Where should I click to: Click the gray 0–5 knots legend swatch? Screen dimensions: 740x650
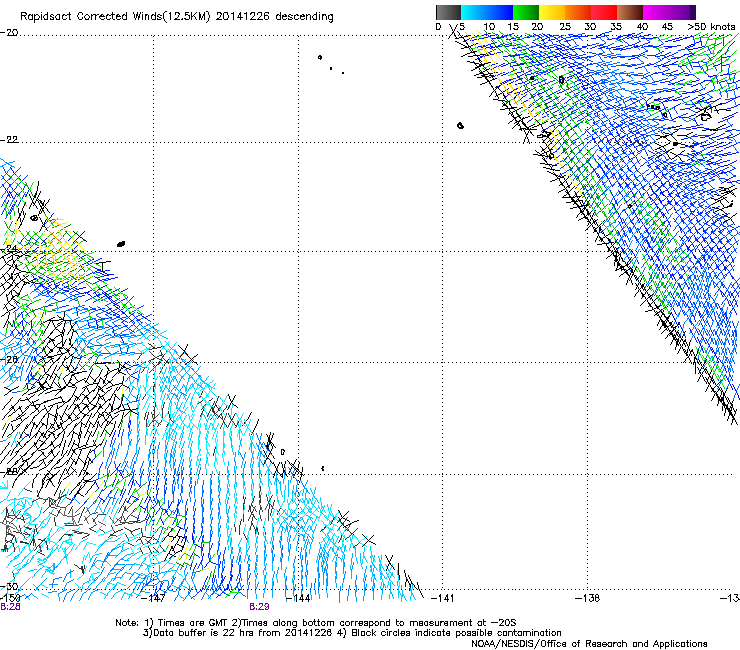[x=448, y=12]
